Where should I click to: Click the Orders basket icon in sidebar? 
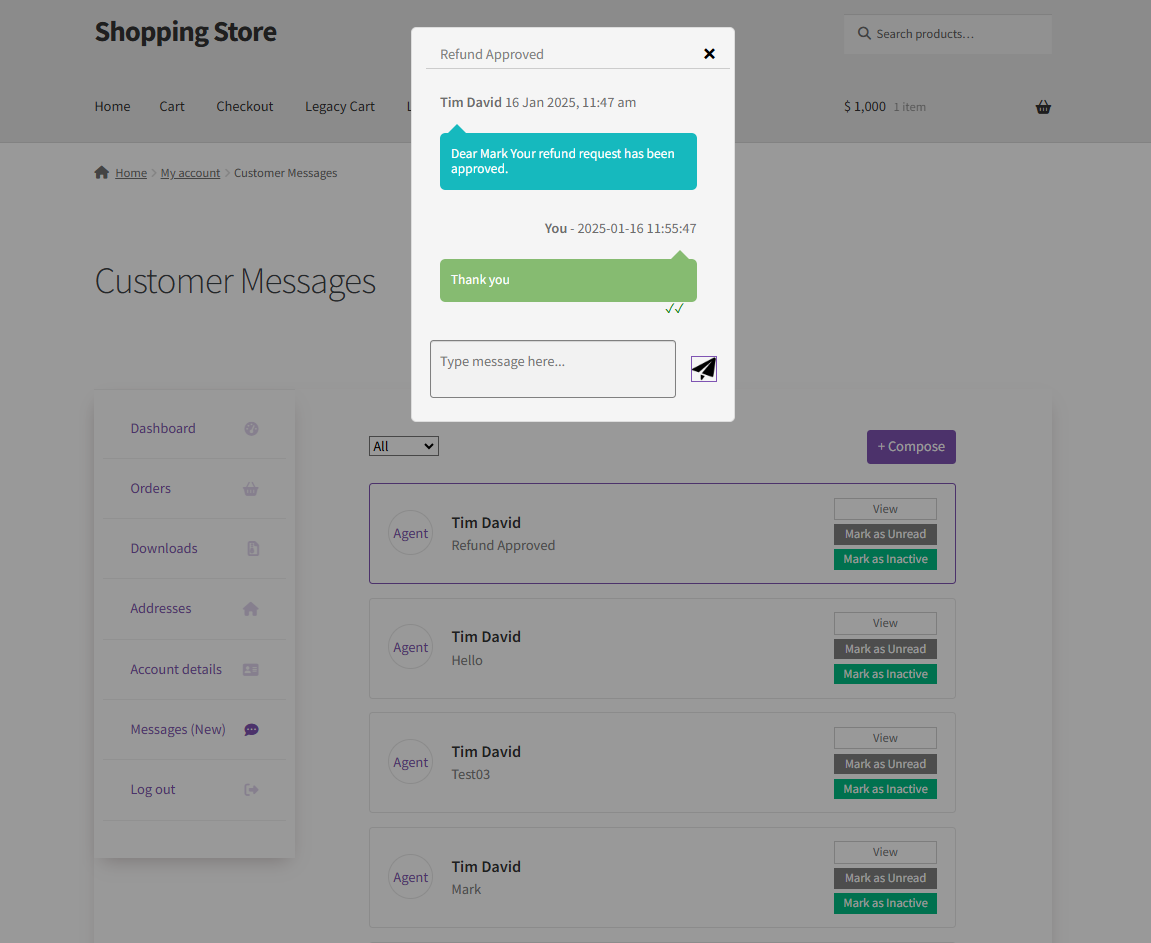(251, 489)
